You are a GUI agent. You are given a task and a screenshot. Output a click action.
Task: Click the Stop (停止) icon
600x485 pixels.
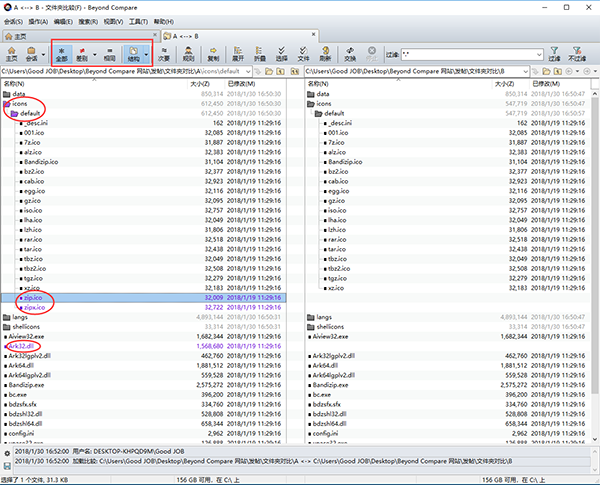pyautogui.click(x=372, y=54)
